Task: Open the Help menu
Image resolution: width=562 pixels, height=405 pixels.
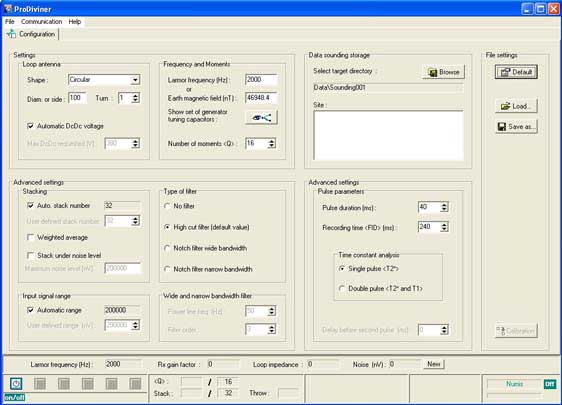Action: 75,22
